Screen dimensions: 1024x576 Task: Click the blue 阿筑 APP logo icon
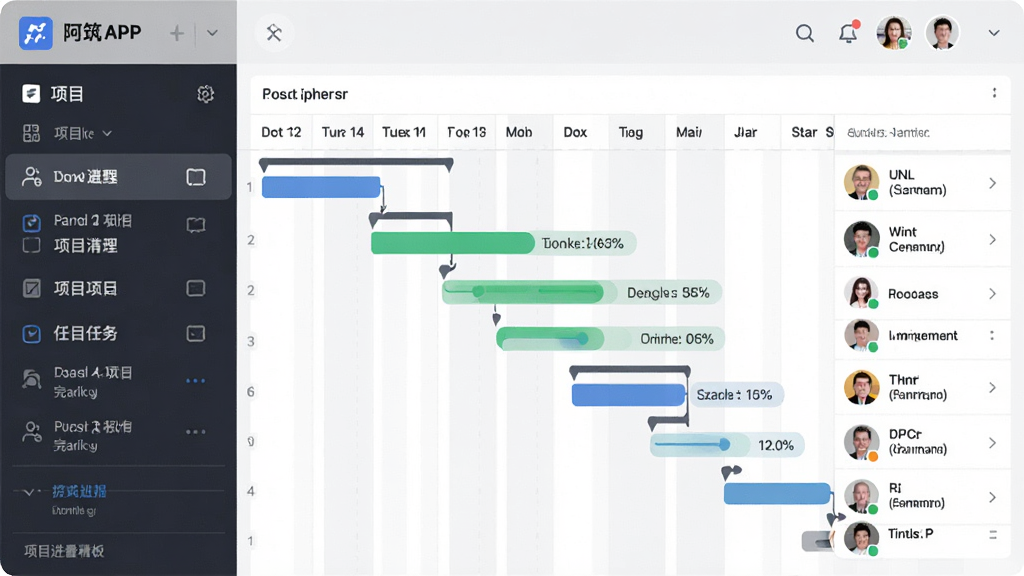point(35,33)
